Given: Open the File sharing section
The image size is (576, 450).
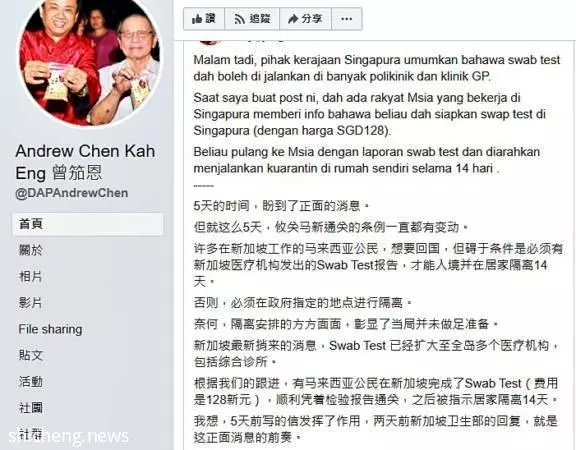Looking at the screenshot, I should click(50, 329).
